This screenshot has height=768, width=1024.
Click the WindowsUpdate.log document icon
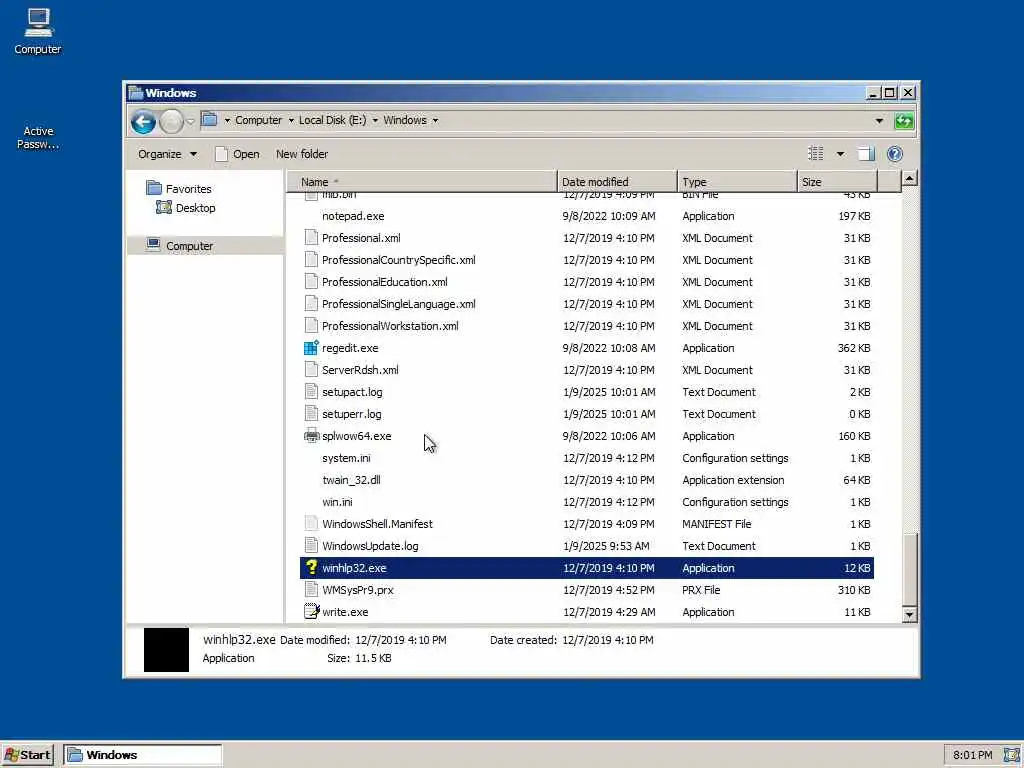coord(312,546)
